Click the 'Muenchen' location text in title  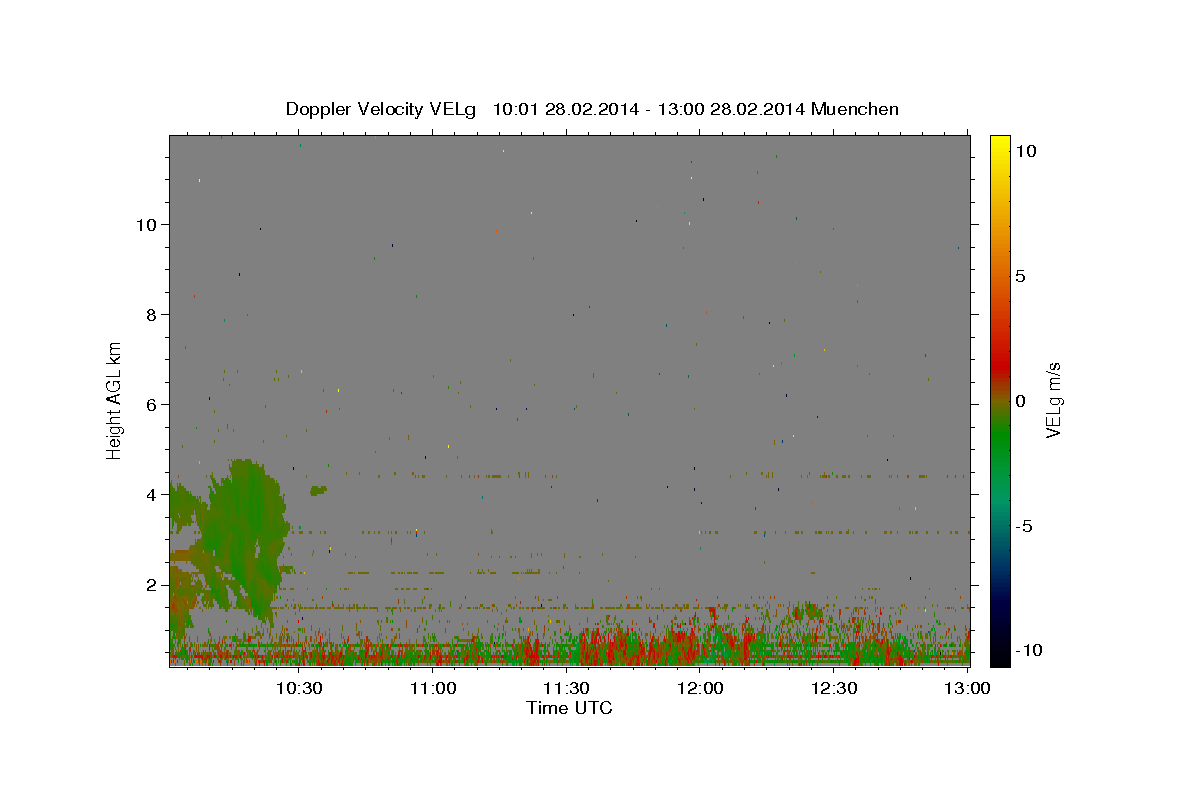[855, 109]
